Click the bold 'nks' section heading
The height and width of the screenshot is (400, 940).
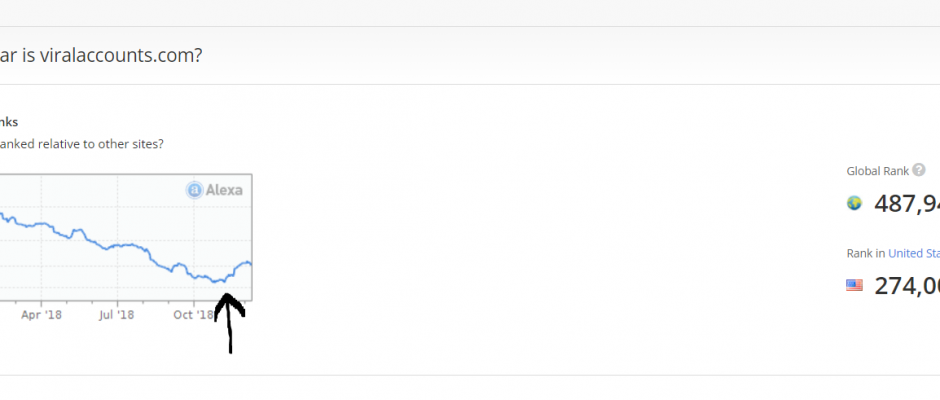pyautogui.click(x=8, y=122)
